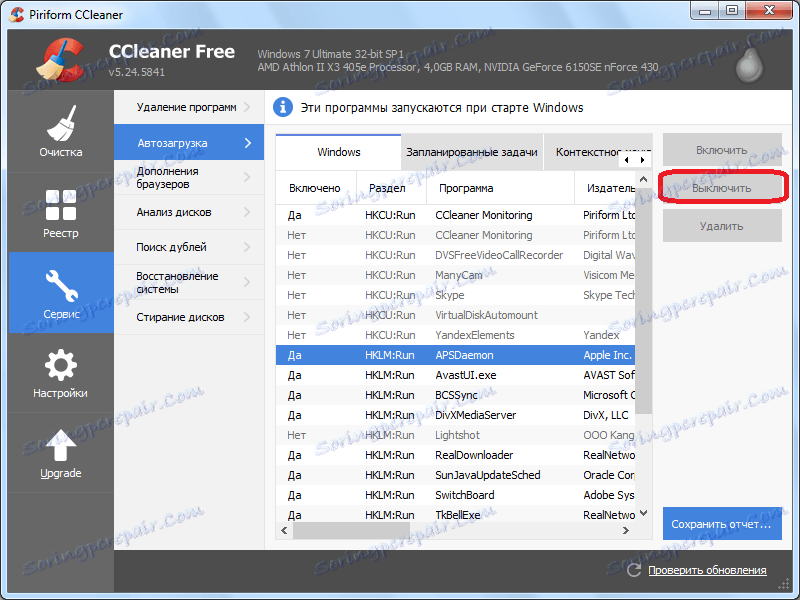800x600 pixels.
Task: Click the vertical scrollbar thumb
Action: pos(643,301)
